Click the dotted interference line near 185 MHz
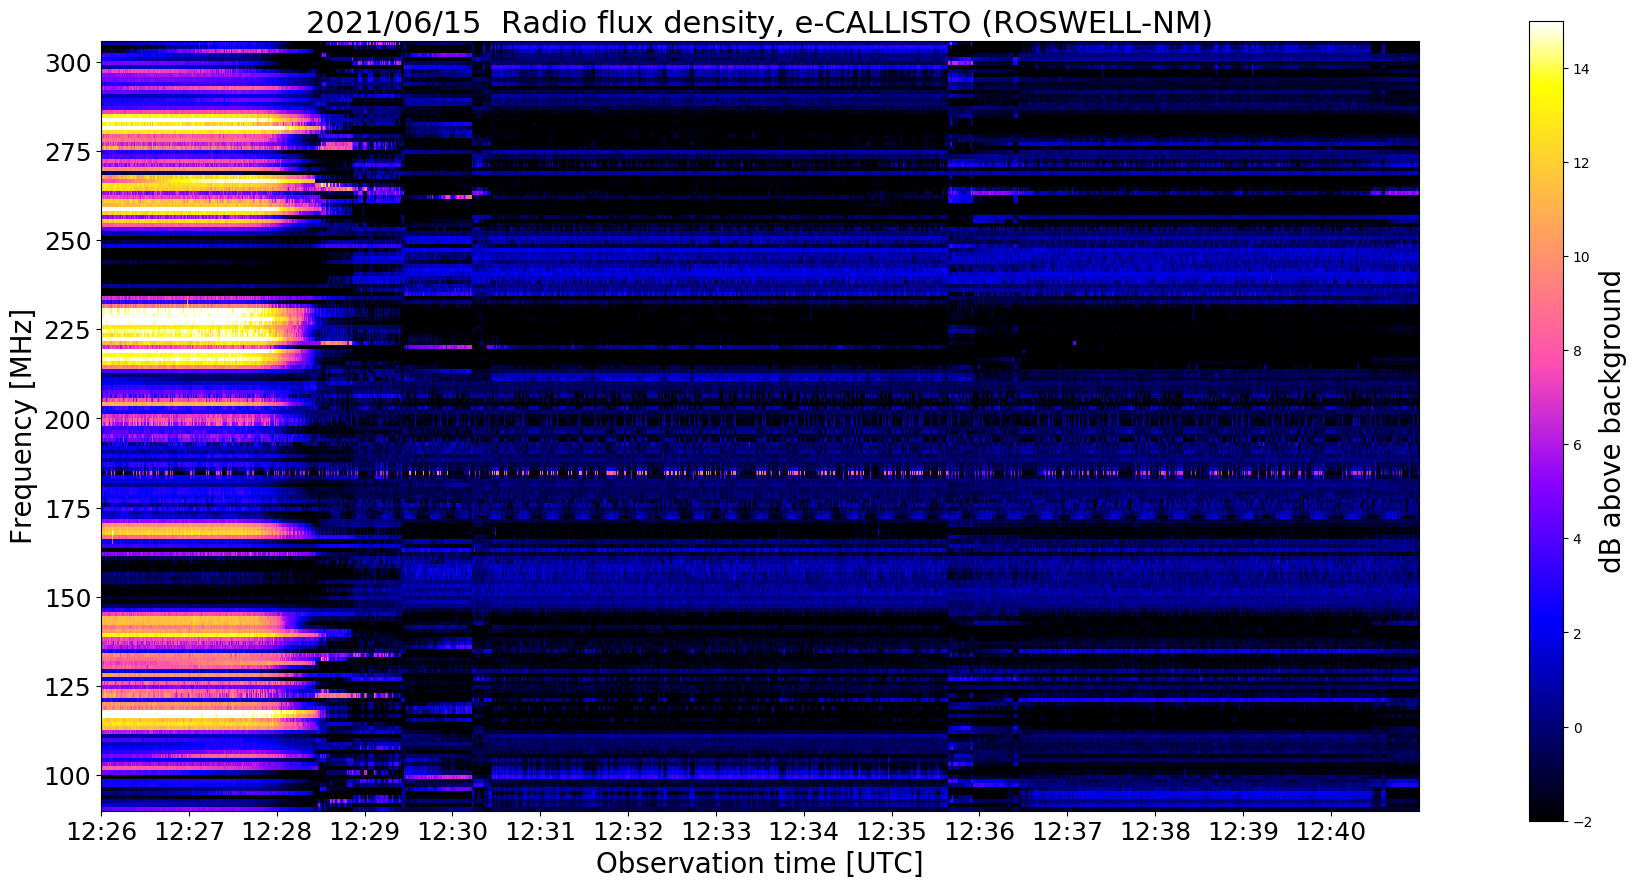This screenshot has width=1636, height=888. [x=760, y=472]
